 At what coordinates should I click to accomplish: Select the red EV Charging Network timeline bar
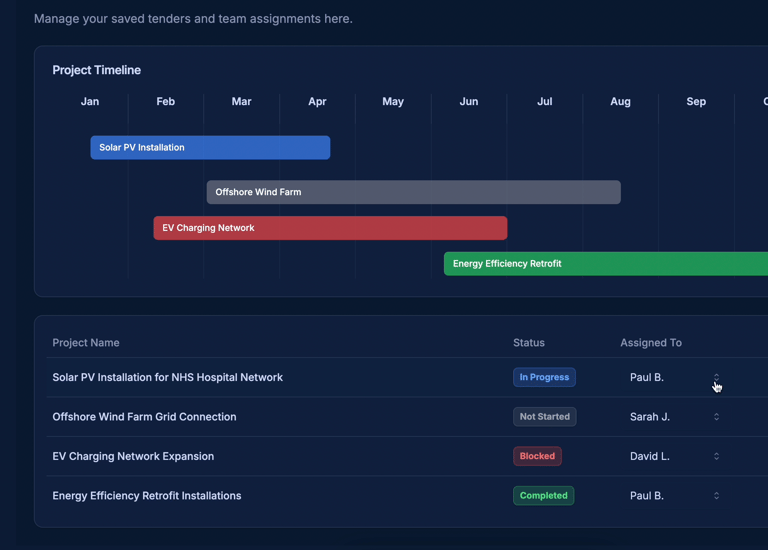tap(330, 228)
